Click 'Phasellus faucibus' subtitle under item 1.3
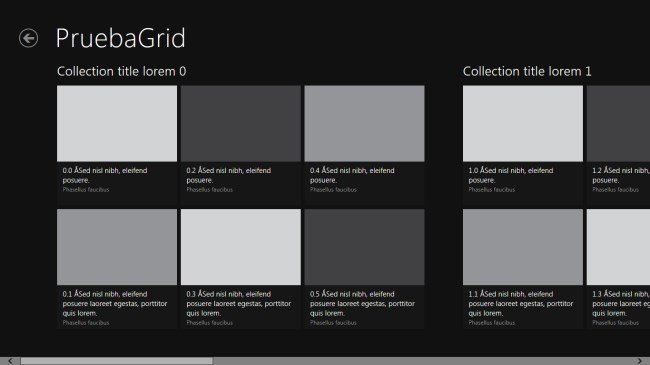Screen dimensions: 650x365 coord(615,323)
